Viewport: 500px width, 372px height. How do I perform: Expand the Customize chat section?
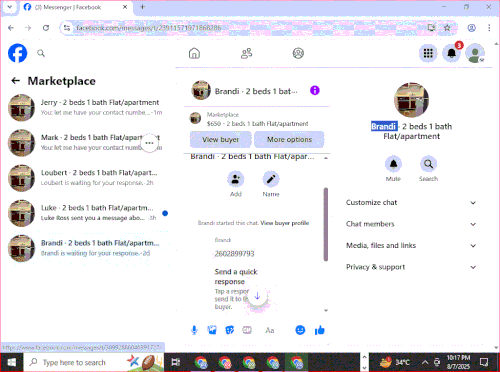411,203
